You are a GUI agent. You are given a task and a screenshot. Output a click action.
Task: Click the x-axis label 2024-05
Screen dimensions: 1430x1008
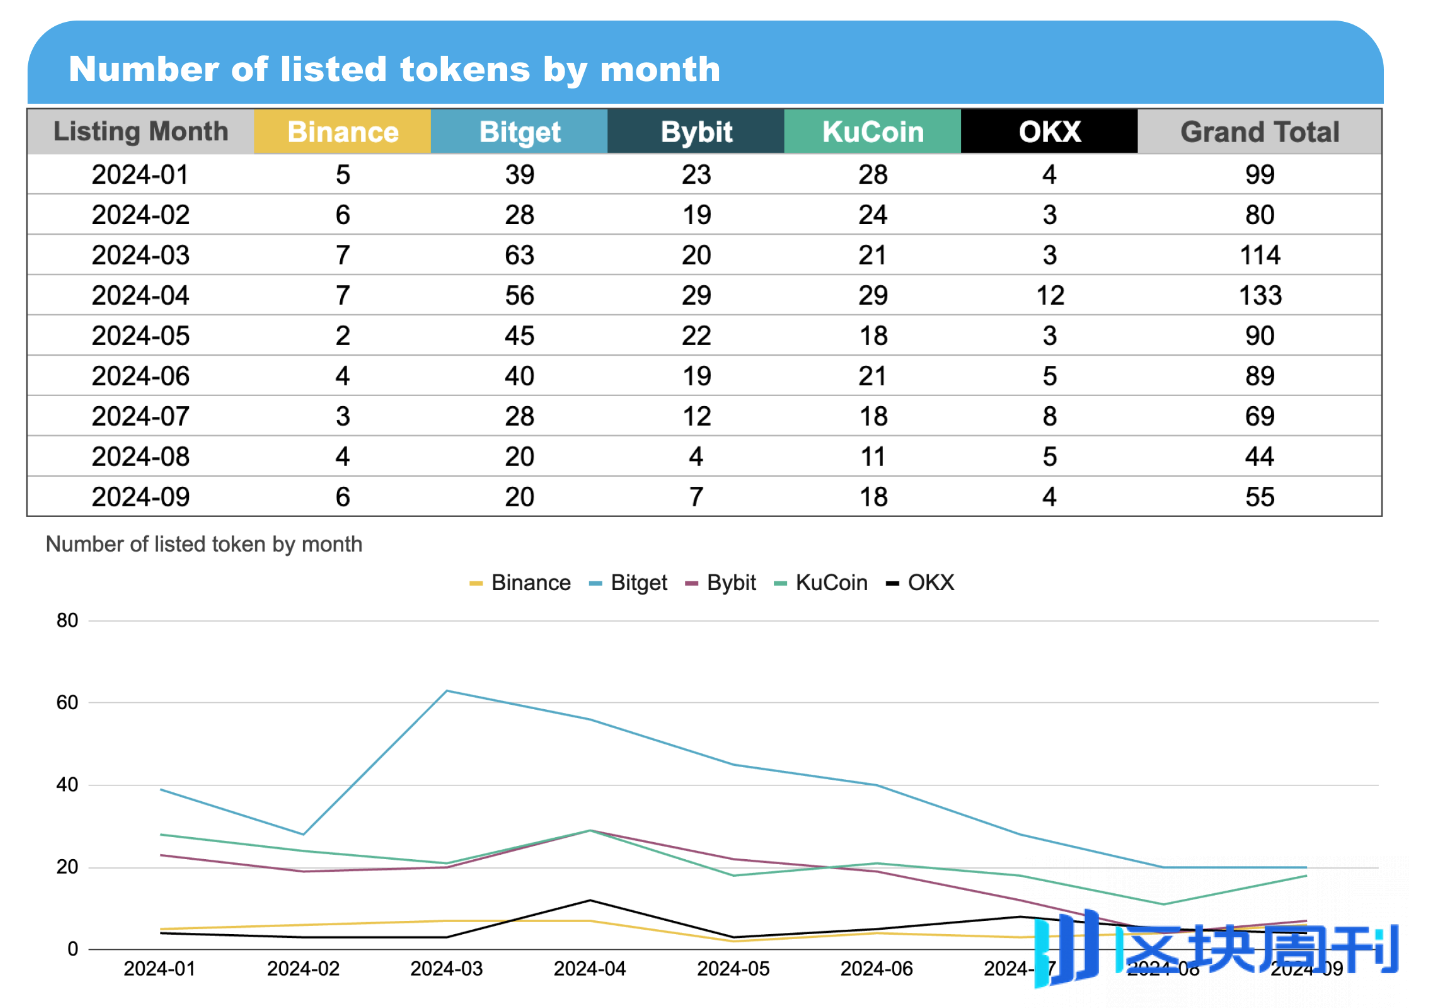point(733,969)
